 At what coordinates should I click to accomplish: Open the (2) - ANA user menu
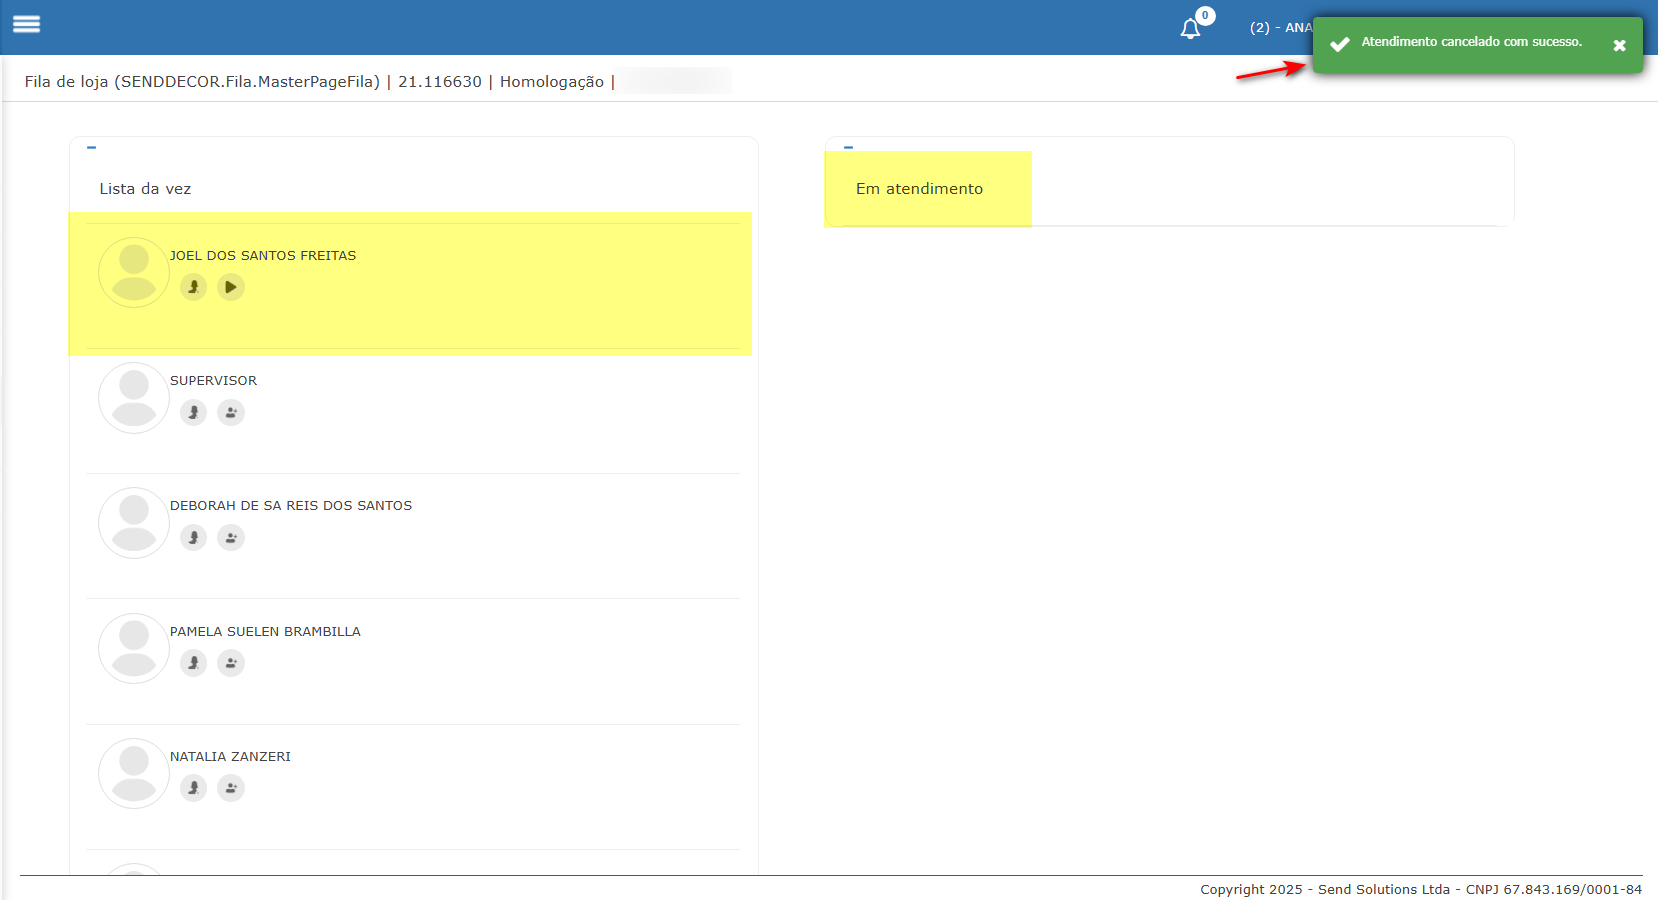[1280, 28]
